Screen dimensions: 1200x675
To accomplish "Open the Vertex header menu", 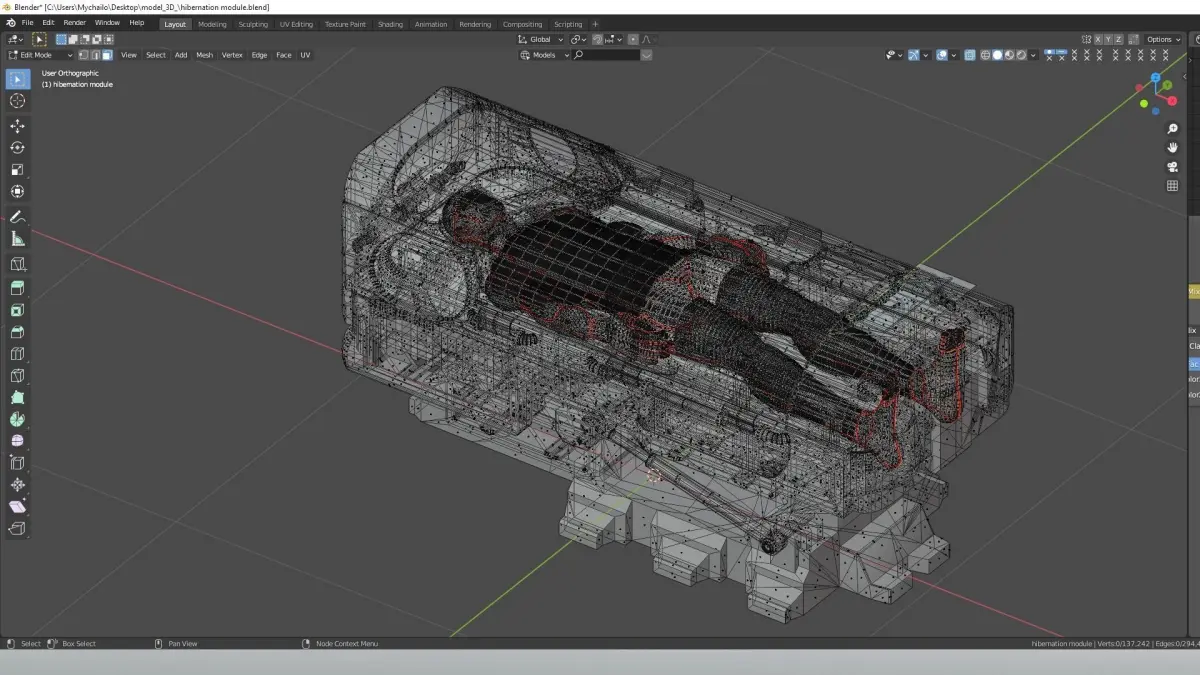I will (x=232, y=55).
